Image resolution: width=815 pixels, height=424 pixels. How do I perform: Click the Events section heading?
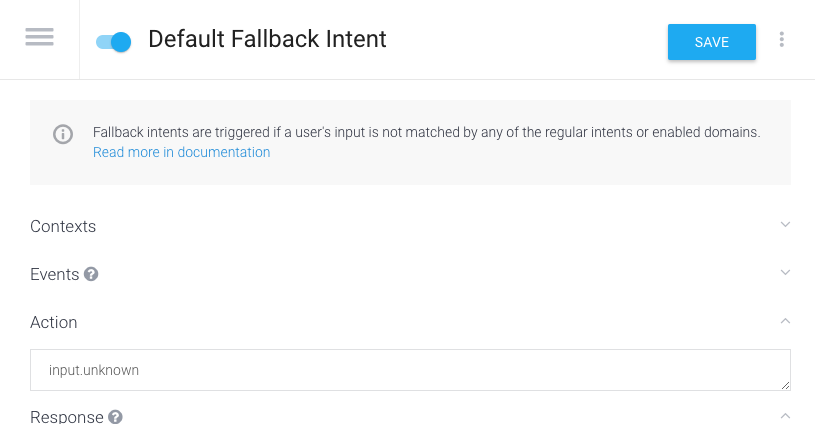(x=55, y=274)
